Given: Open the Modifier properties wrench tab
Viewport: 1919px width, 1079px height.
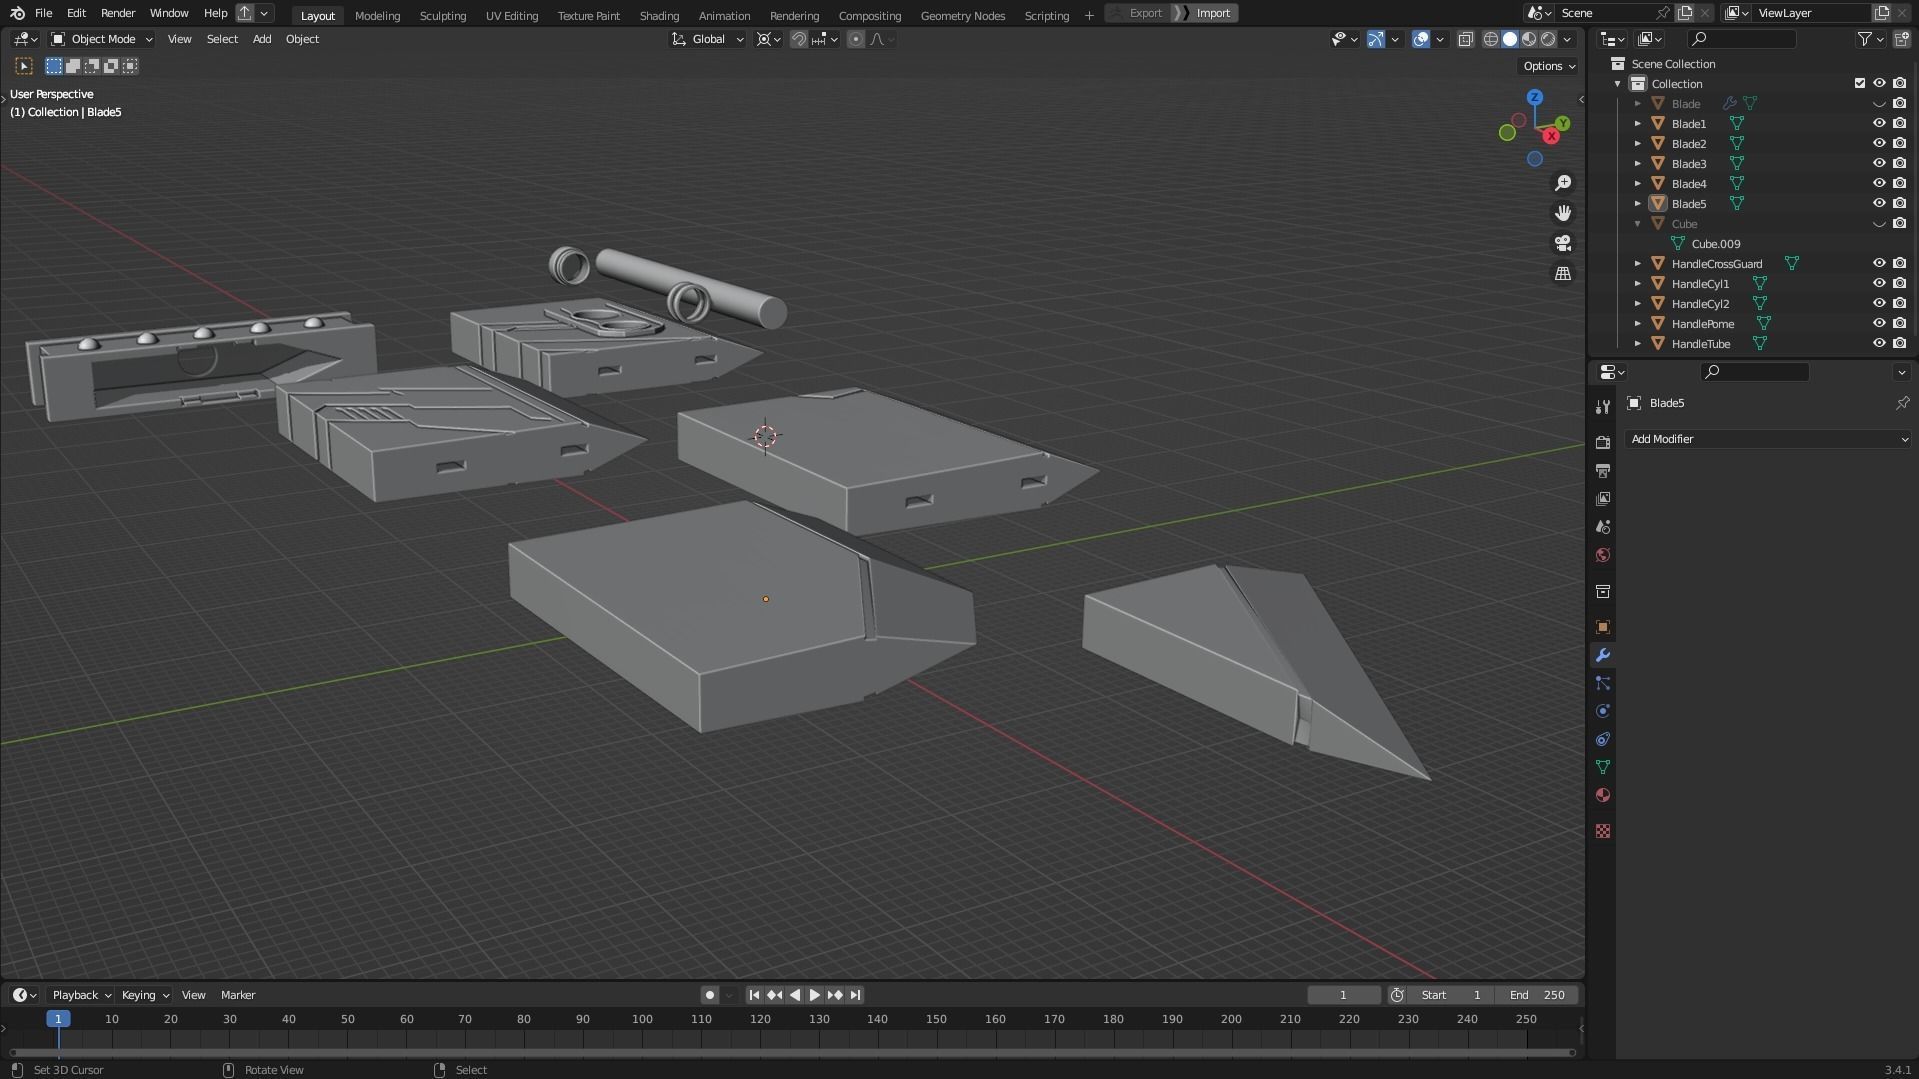Looking at the screenshot, I should coord(1603,655).
